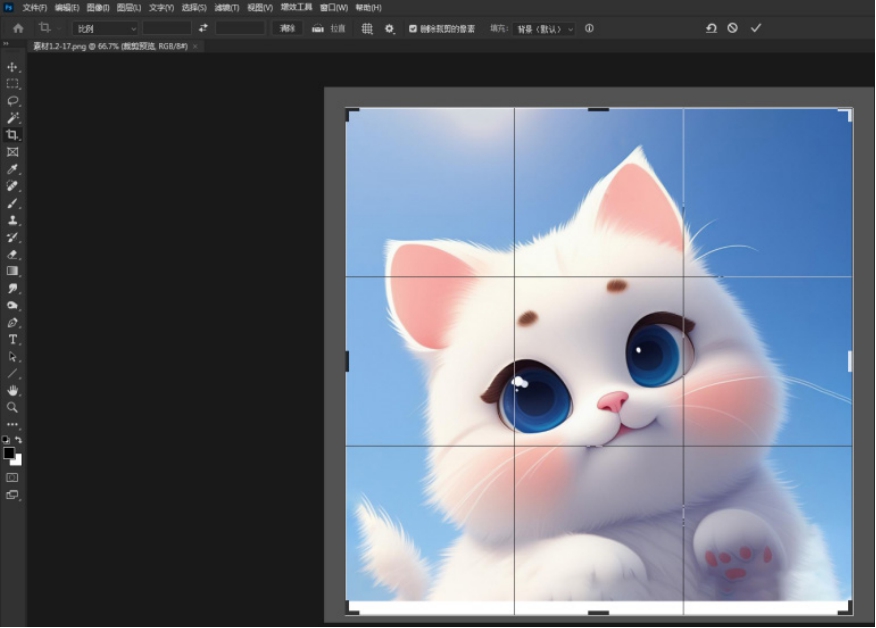Viewport: 876px width, 628px height.
Task: Activate the Hand tool
Action: (13, 390)
